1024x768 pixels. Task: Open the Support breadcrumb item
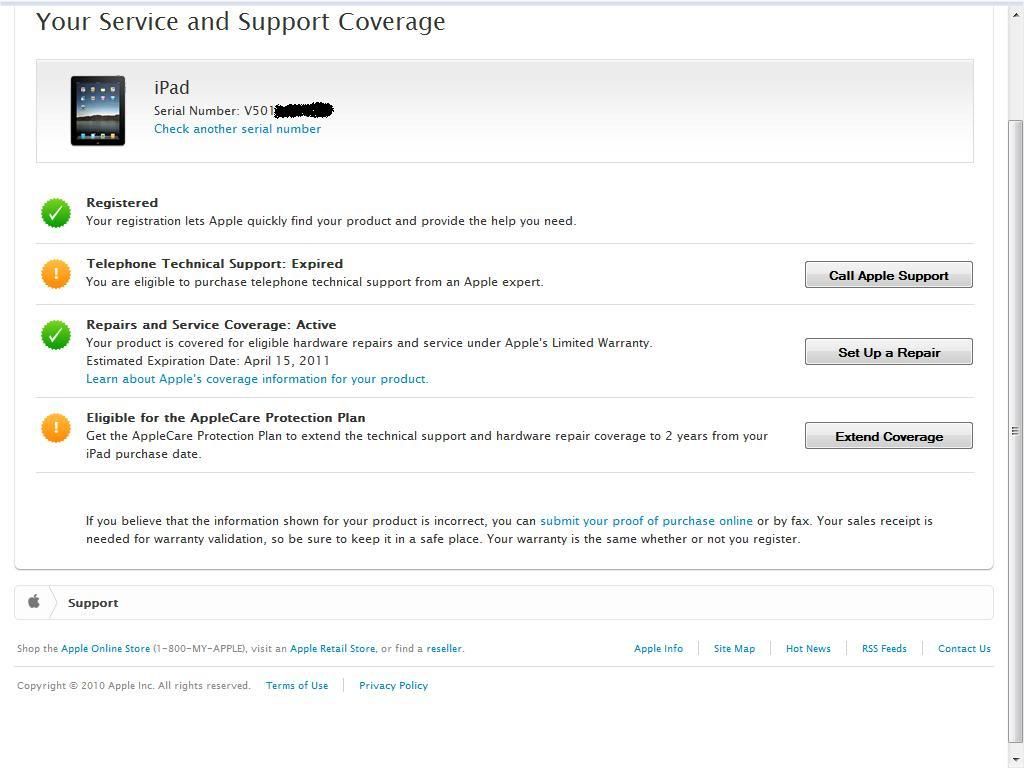[x=93, y=603]
